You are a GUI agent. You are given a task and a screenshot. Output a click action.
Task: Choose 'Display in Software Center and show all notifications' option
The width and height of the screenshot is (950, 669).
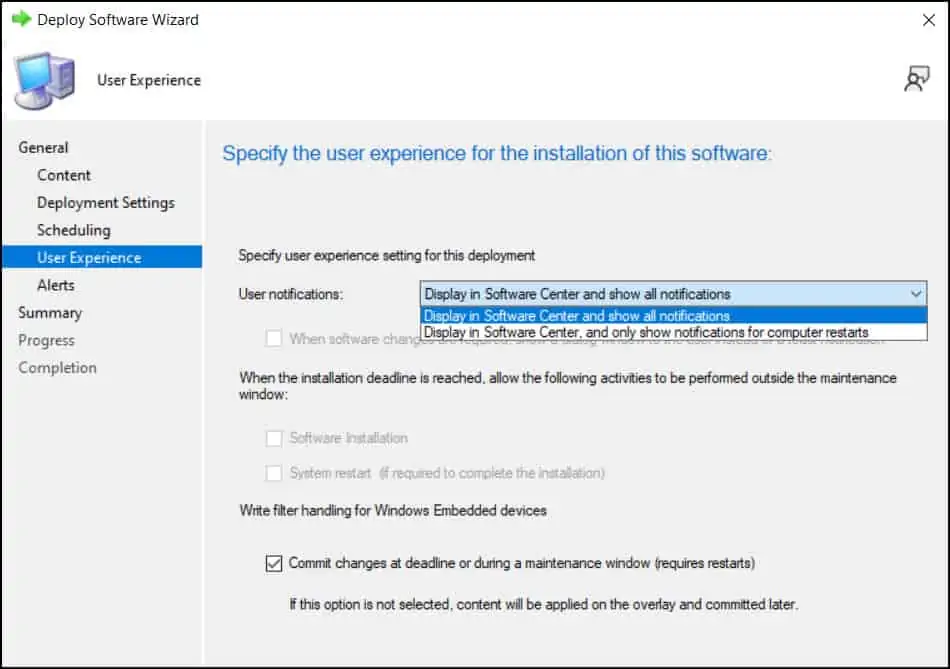click(x=673, y=316)
